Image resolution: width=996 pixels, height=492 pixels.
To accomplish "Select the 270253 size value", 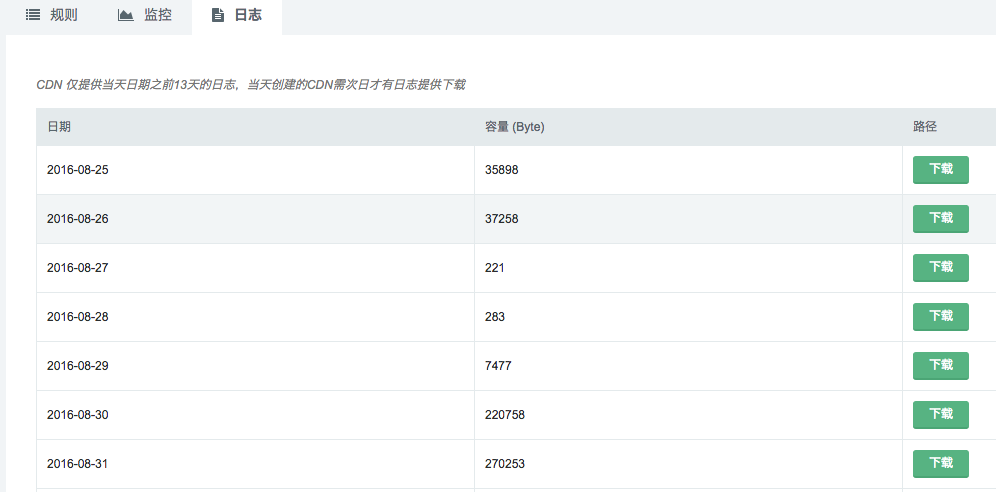I will pos(505,464).
